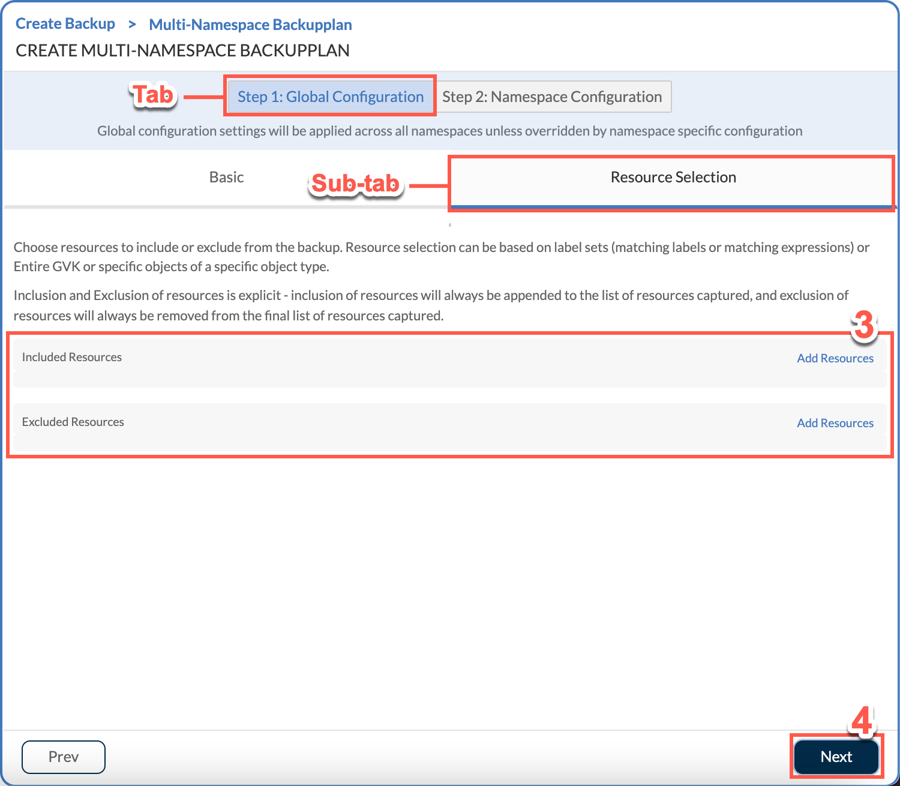900x786 pixels.
Task: Click Add Resources for Excluded Resources
Action: tap(835, 423)
